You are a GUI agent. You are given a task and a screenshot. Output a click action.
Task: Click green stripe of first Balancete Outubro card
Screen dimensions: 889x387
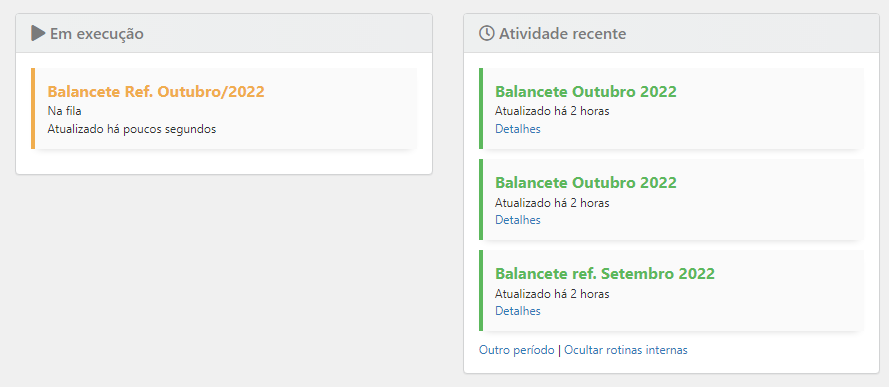coord(481,109)
